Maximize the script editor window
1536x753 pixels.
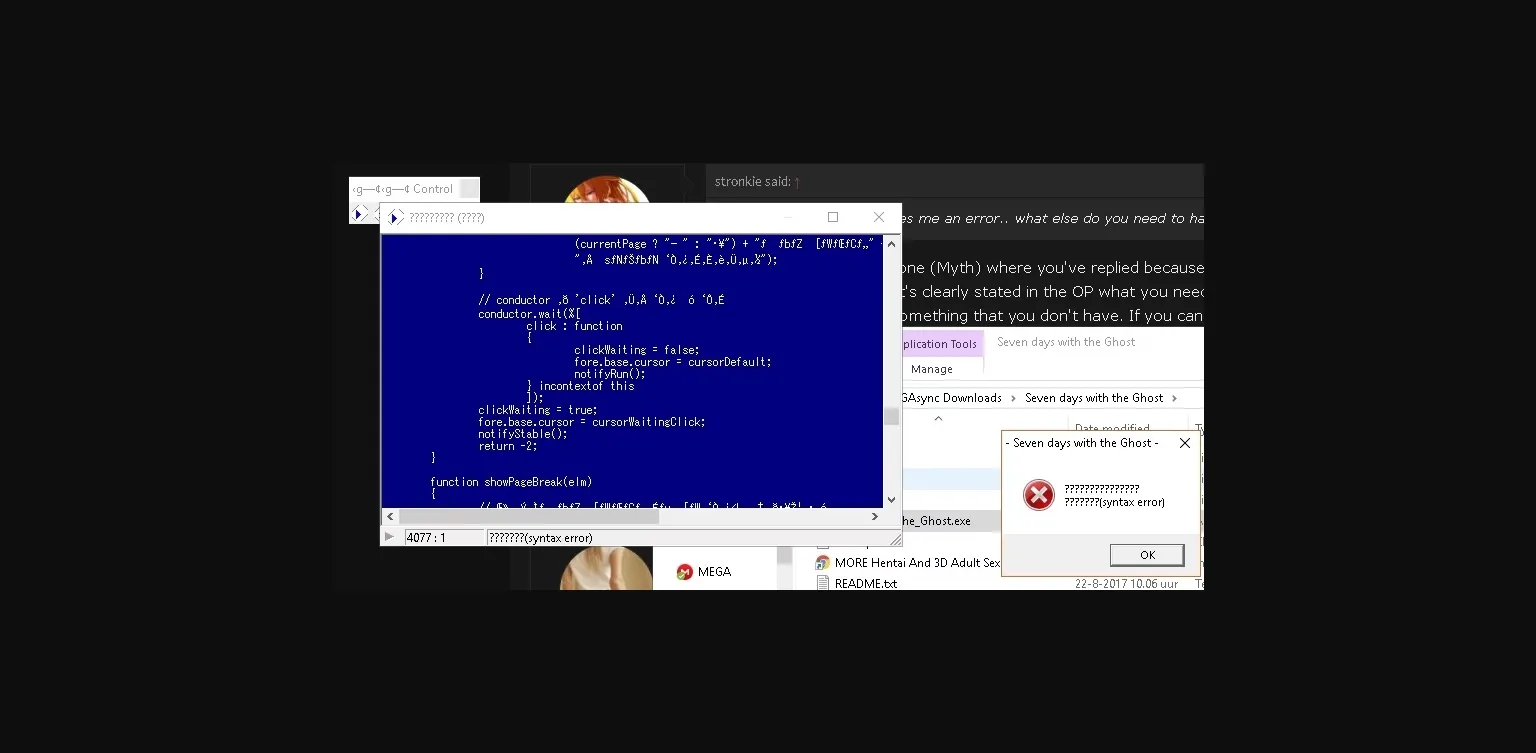pos(832,217)
